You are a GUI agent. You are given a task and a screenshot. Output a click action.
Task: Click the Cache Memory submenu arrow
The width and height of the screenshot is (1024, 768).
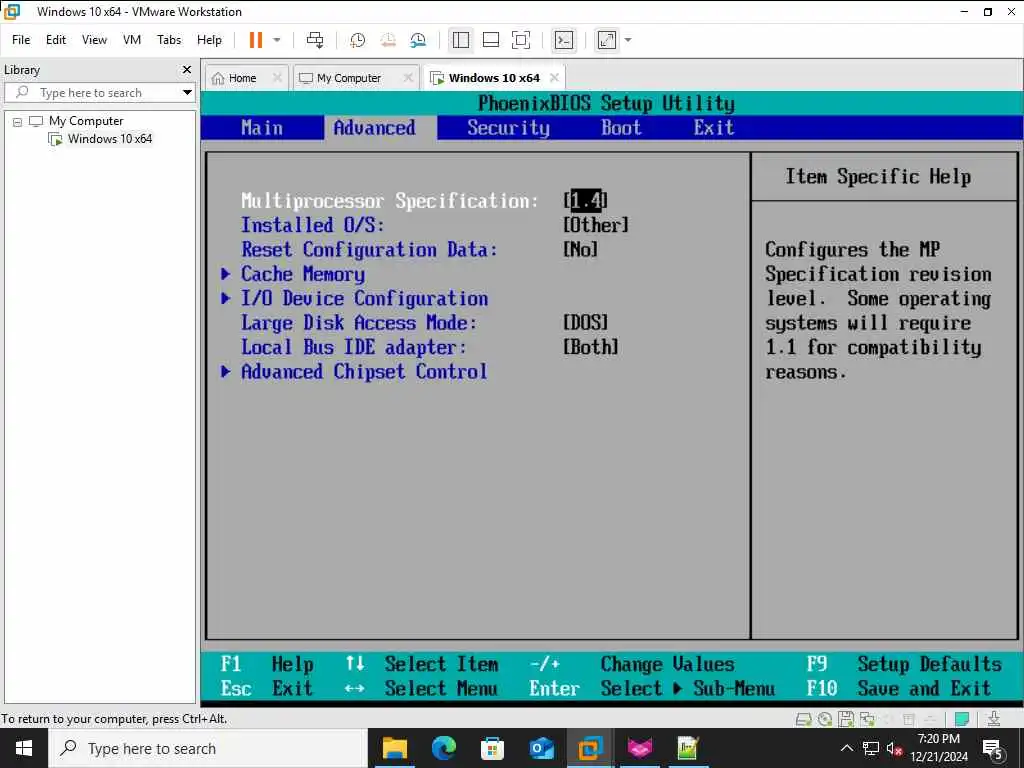point(226,274)
